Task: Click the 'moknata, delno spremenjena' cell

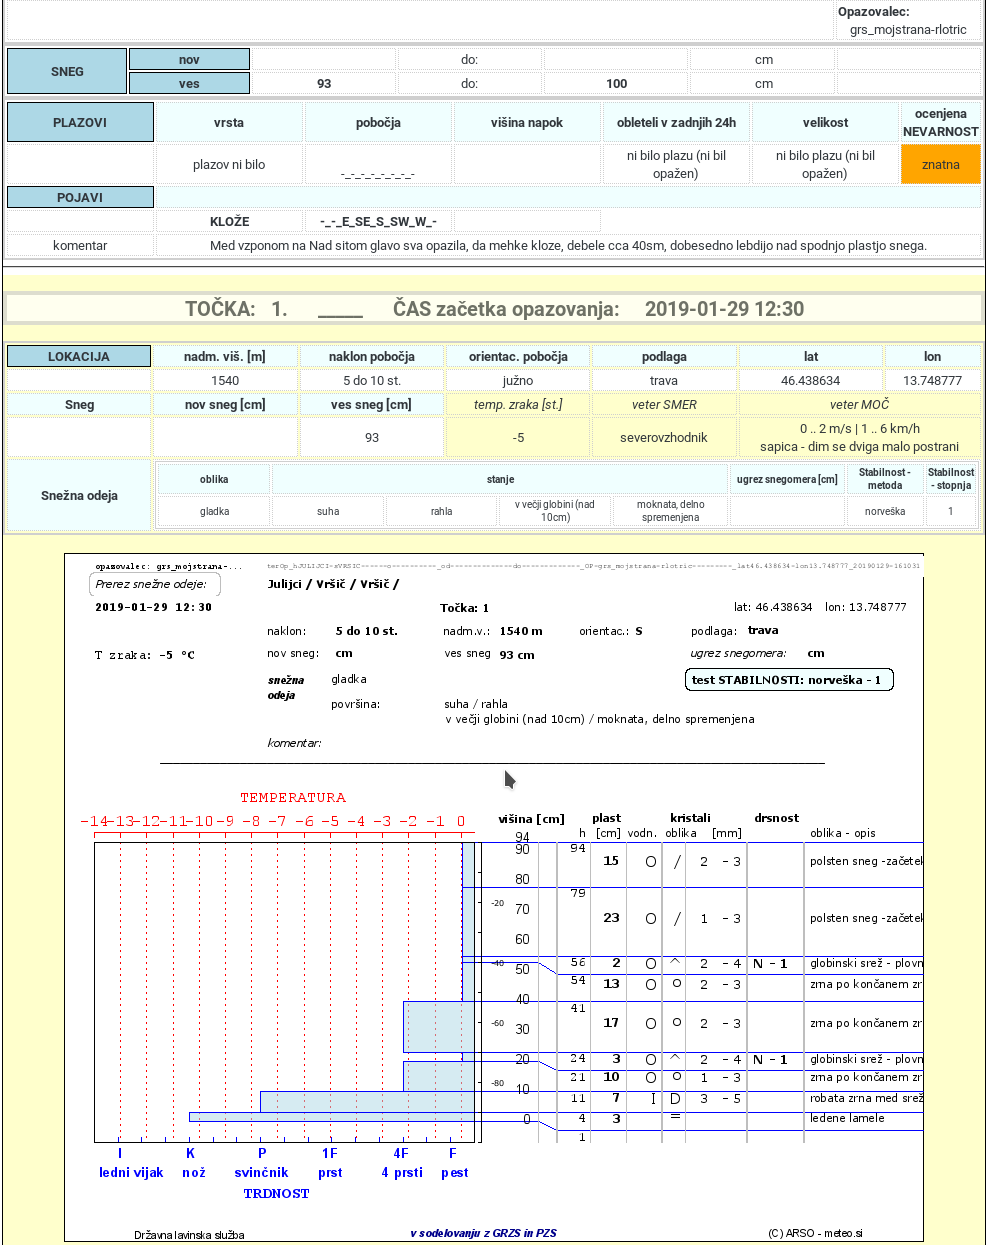Action: (x=670, y=511)
